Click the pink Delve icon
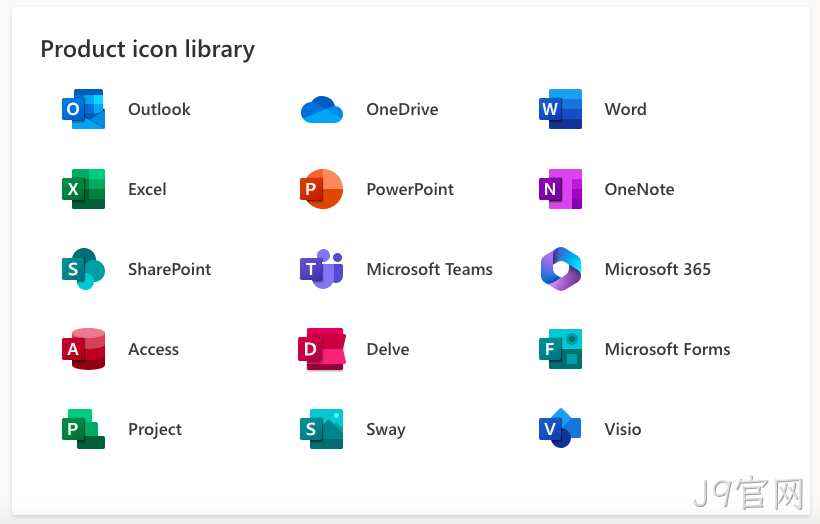Screen dimensions: 820x524 (x=322, y=349)
